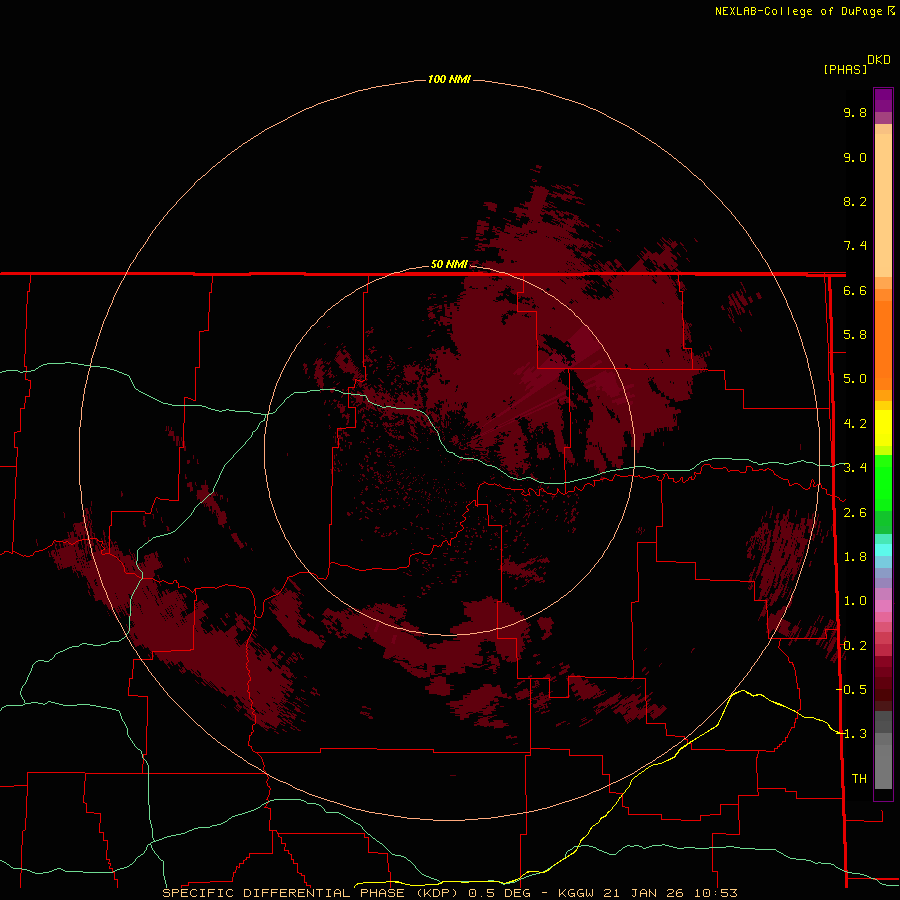Click the 1.8 value on the legend

[x=855, y=557]
